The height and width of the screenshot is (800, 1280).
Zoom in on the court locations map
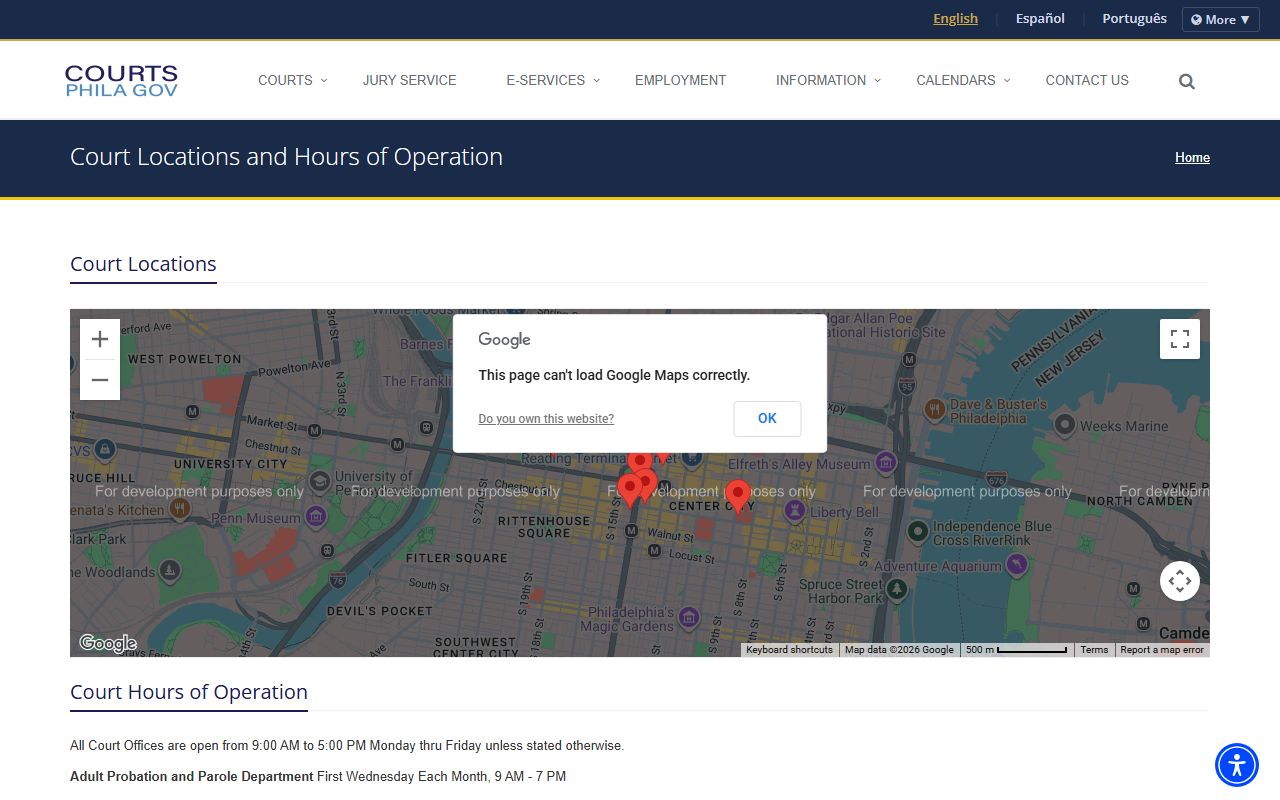(100, 340)
